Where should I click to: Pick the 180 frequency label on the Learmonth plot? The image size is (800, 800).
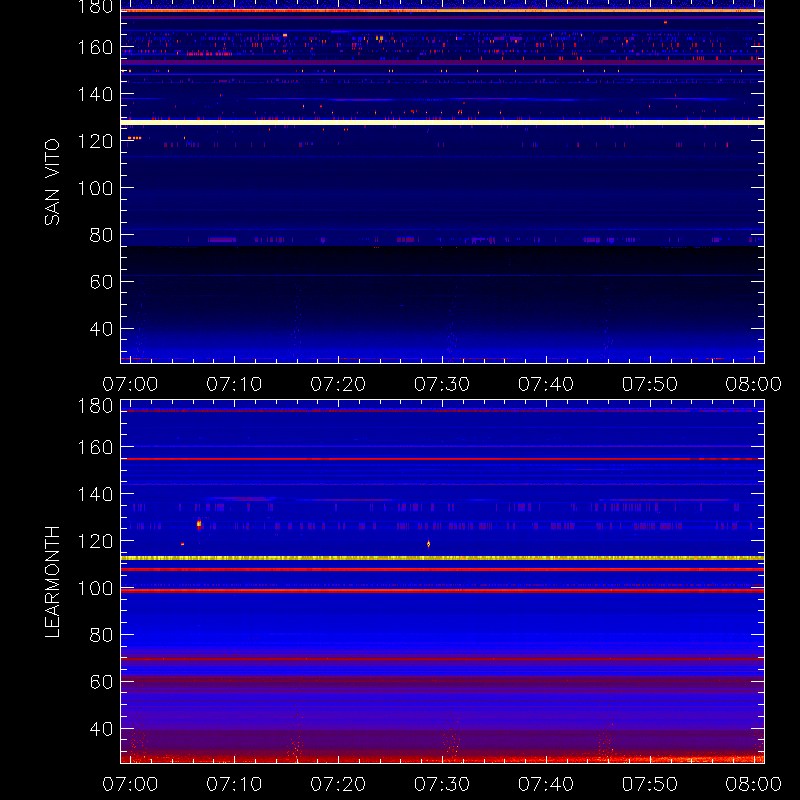click(95, 406)
